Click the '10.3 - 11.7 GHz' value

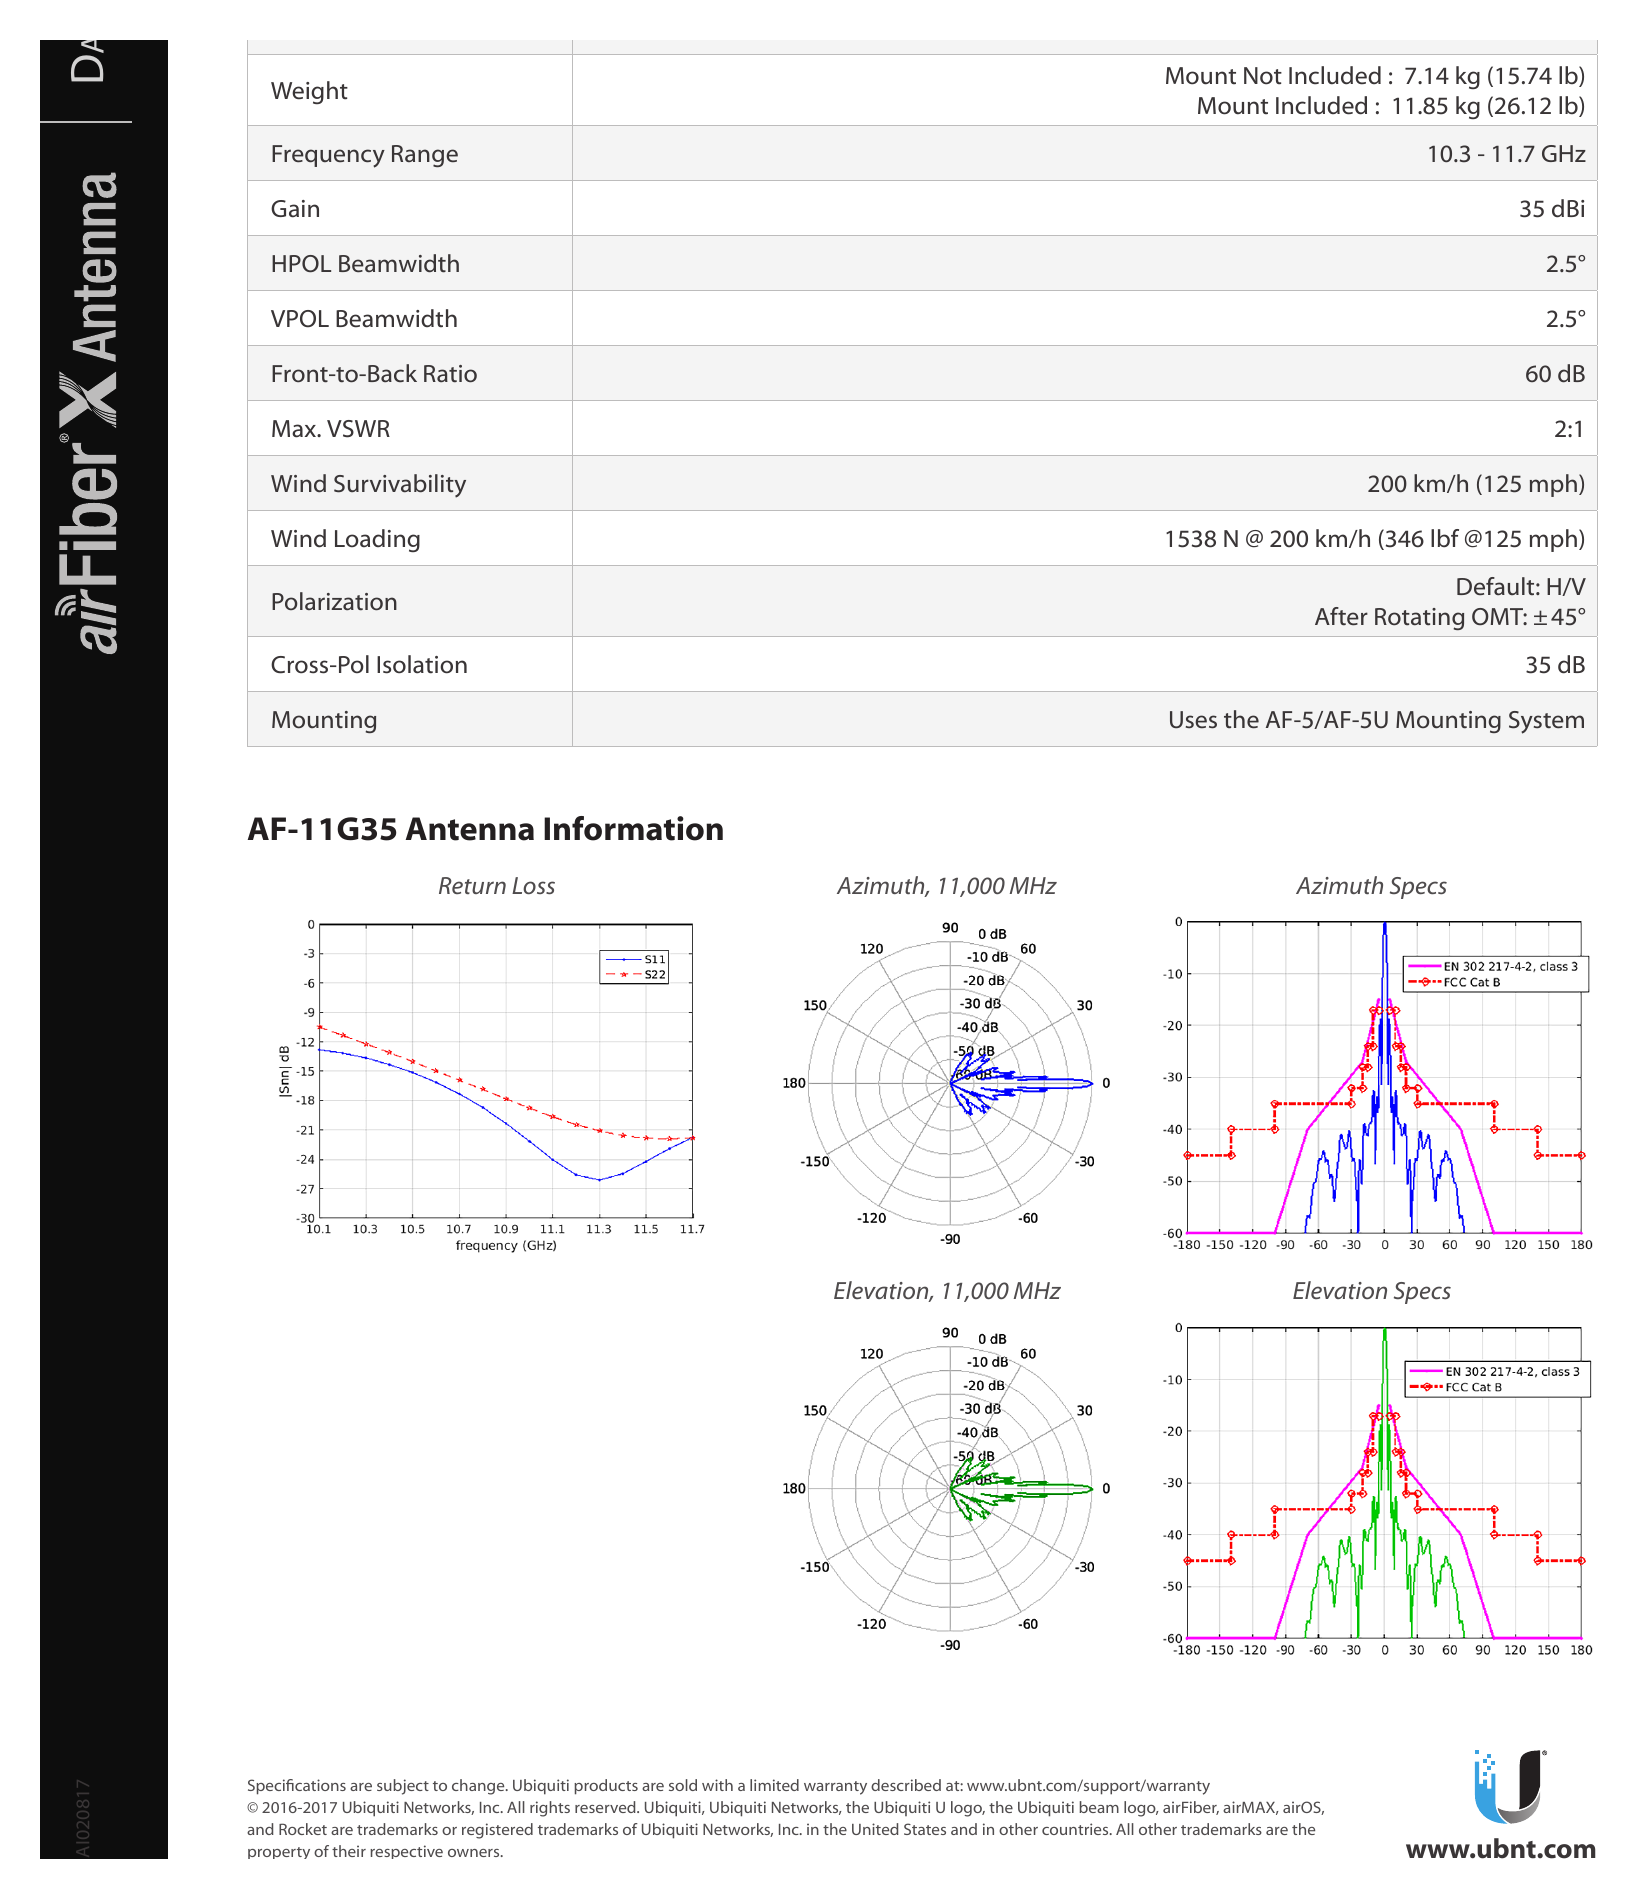click(x=1506, y=154)
